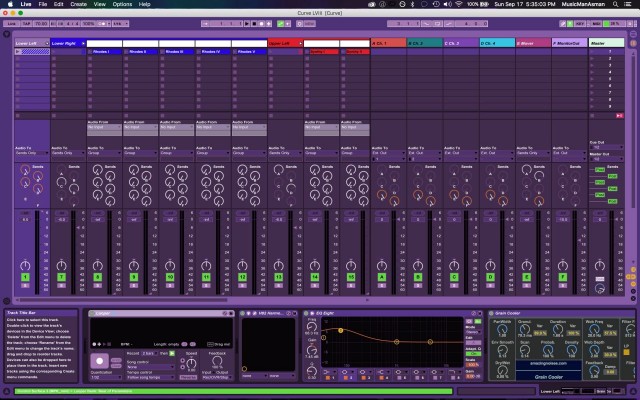
Task: Open the Create menu
Action: 78,5
